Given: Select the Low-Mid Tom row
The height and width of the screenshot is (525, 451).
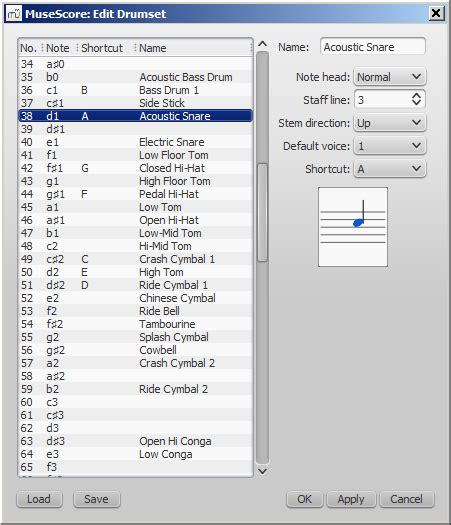Looking at the screenshot, I should click(136, 233).
